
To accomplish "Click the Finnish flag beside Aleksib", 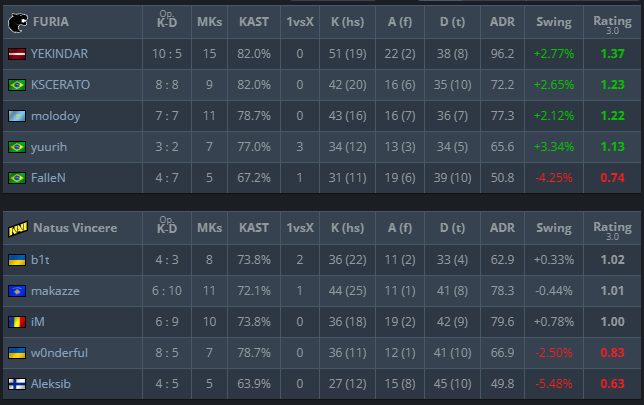I will click(x=16, y=384).
